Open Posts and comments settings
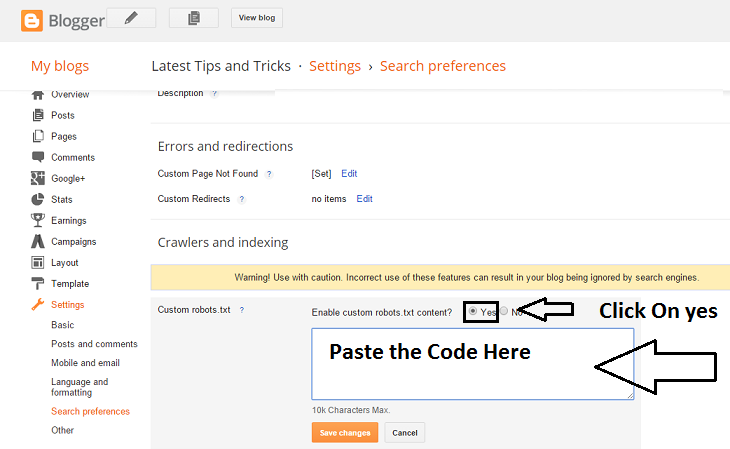 (94, 344)
